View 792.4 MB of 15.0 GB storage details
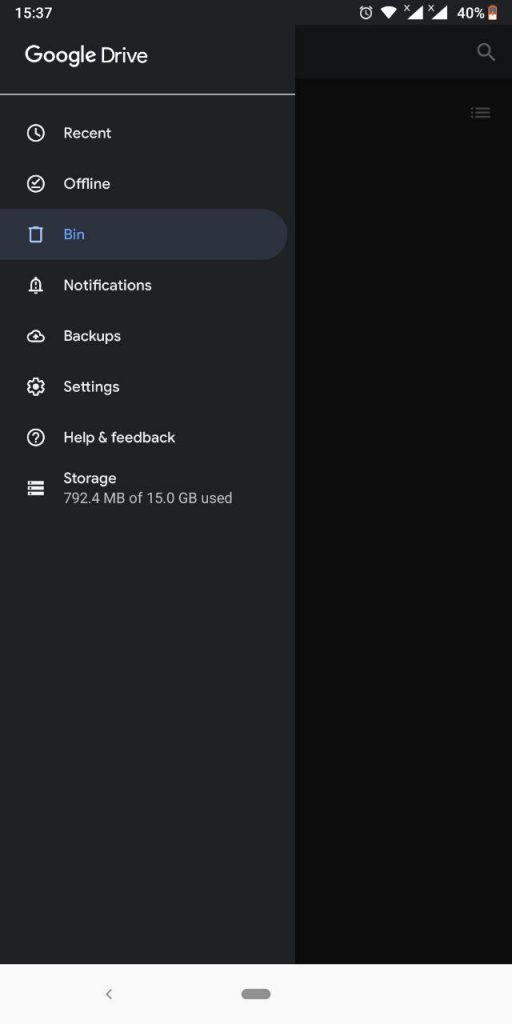Screen dimensions: 512x1024 [x=148, y=498]
